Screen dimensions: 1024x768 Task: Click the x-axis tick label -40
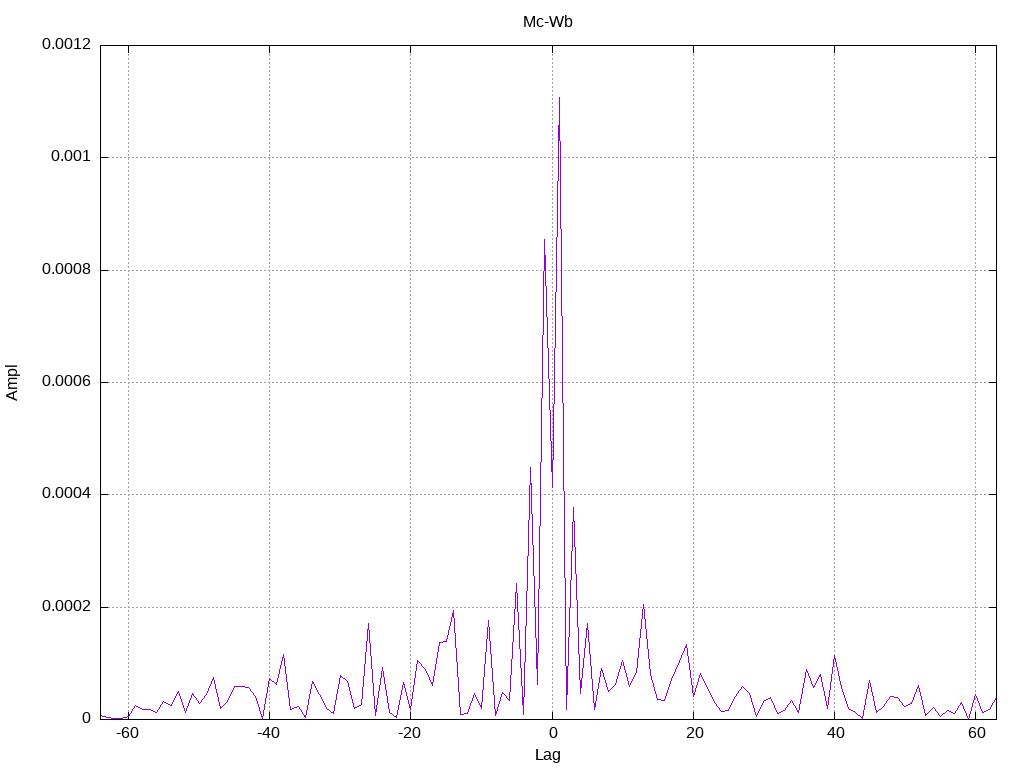(268, 733)
